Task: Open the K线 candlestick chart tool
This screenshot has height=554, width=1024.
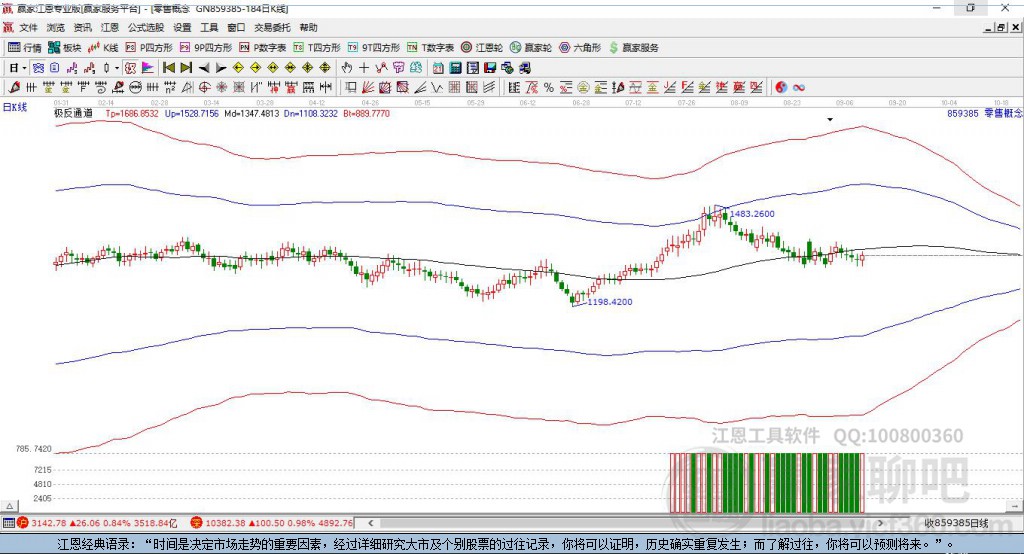Action: [103, 47]
